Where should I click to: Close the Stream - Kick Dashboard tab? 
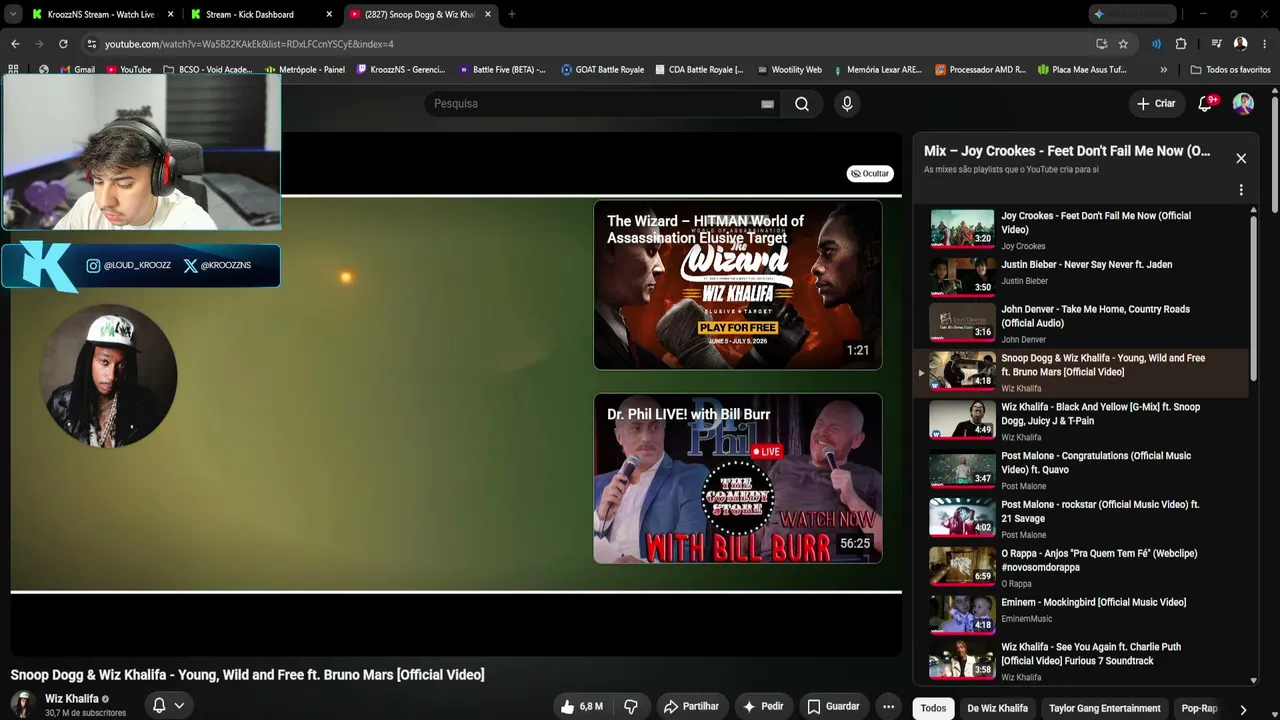pyautogui.click(x=329, y=14)
